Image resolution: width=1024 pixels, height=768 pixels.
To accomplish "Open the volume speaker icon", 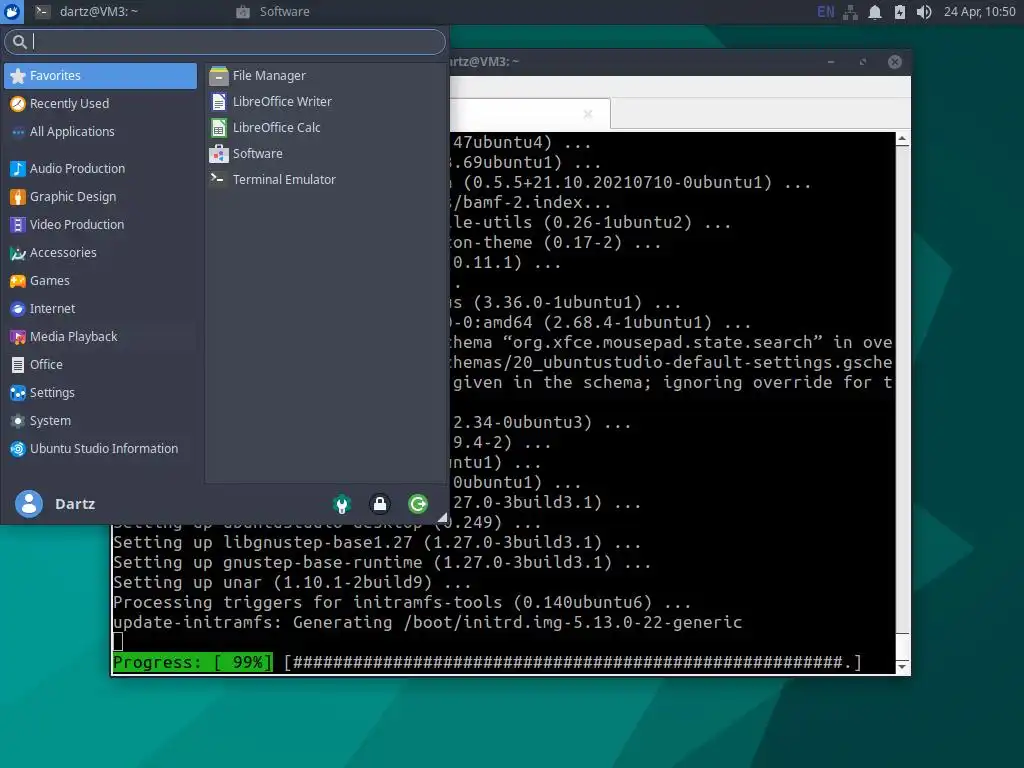I will pyautogui.click(x=924, y=12).
